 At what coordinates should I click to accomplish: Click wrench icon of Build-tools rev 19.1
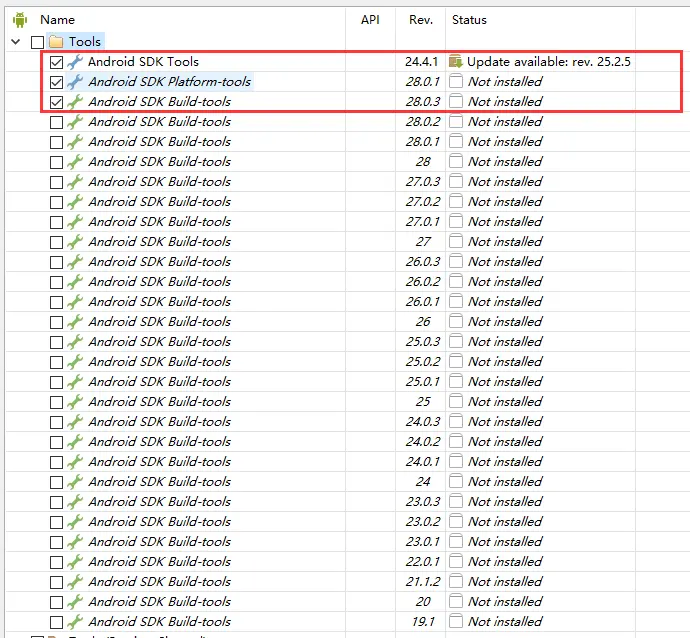click(x=75, y=622)
